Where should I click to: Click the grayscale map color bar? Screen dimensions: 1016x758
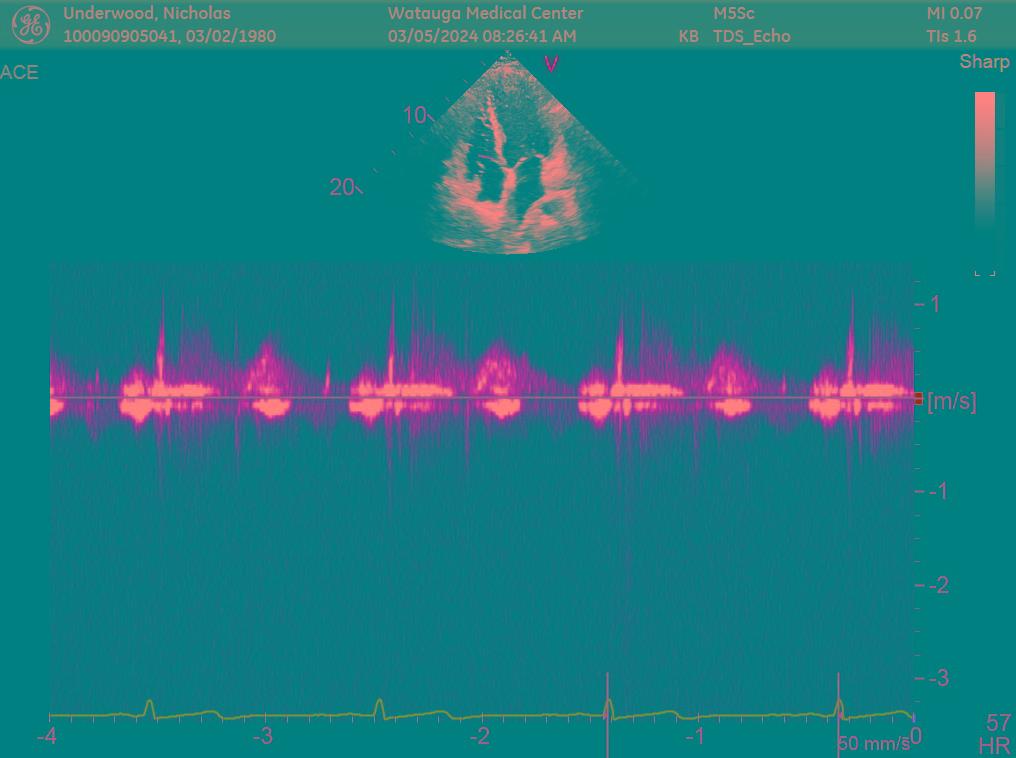(985, 175)
